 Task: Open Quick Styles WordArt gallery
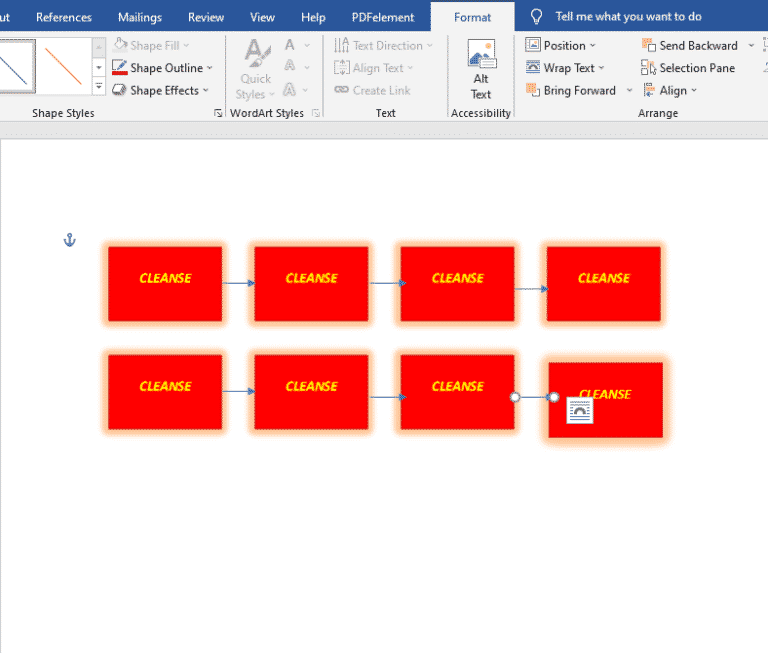click(x=255, y=69)
